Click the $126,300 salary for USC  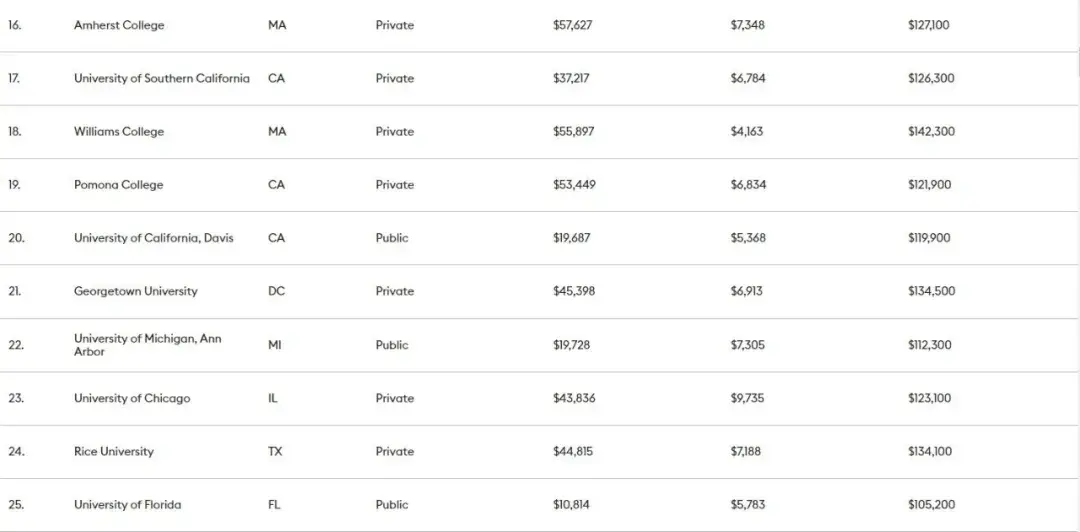[x=930, y=78]
